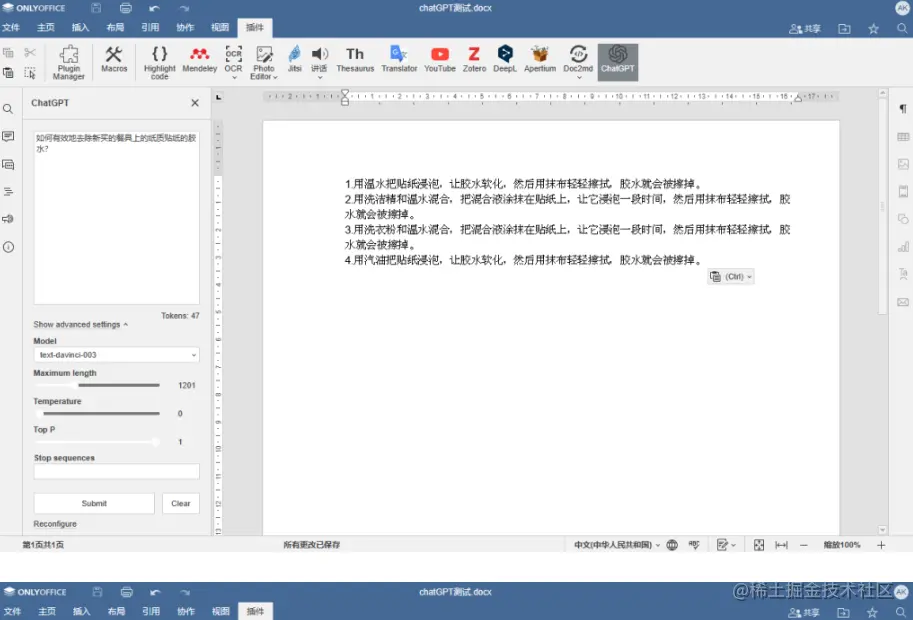This screenshot has height=620, width=913.
Task: Open the About info icon in sidebar
Action: pyautogui.click(x=8, y=247)
